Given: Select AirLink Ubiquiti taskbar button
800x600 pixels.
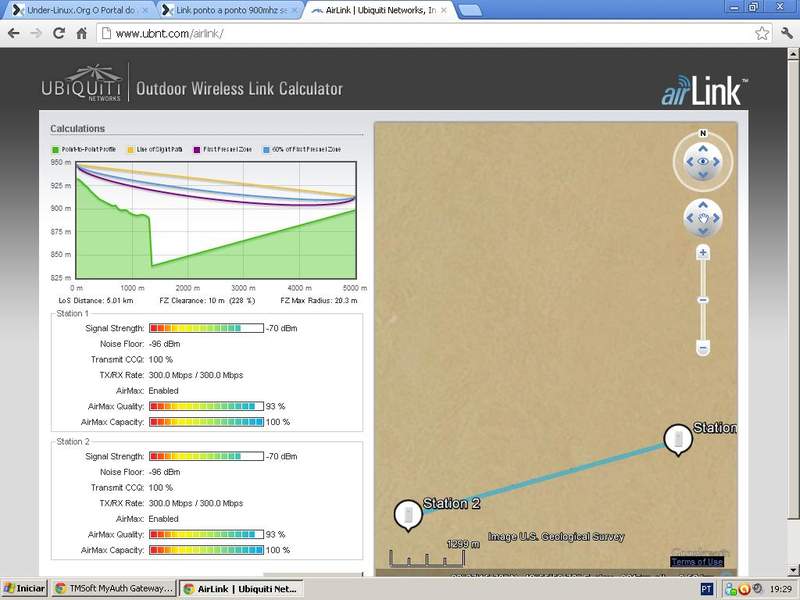Looking at the screenshot, I should [x=241, y=588].
